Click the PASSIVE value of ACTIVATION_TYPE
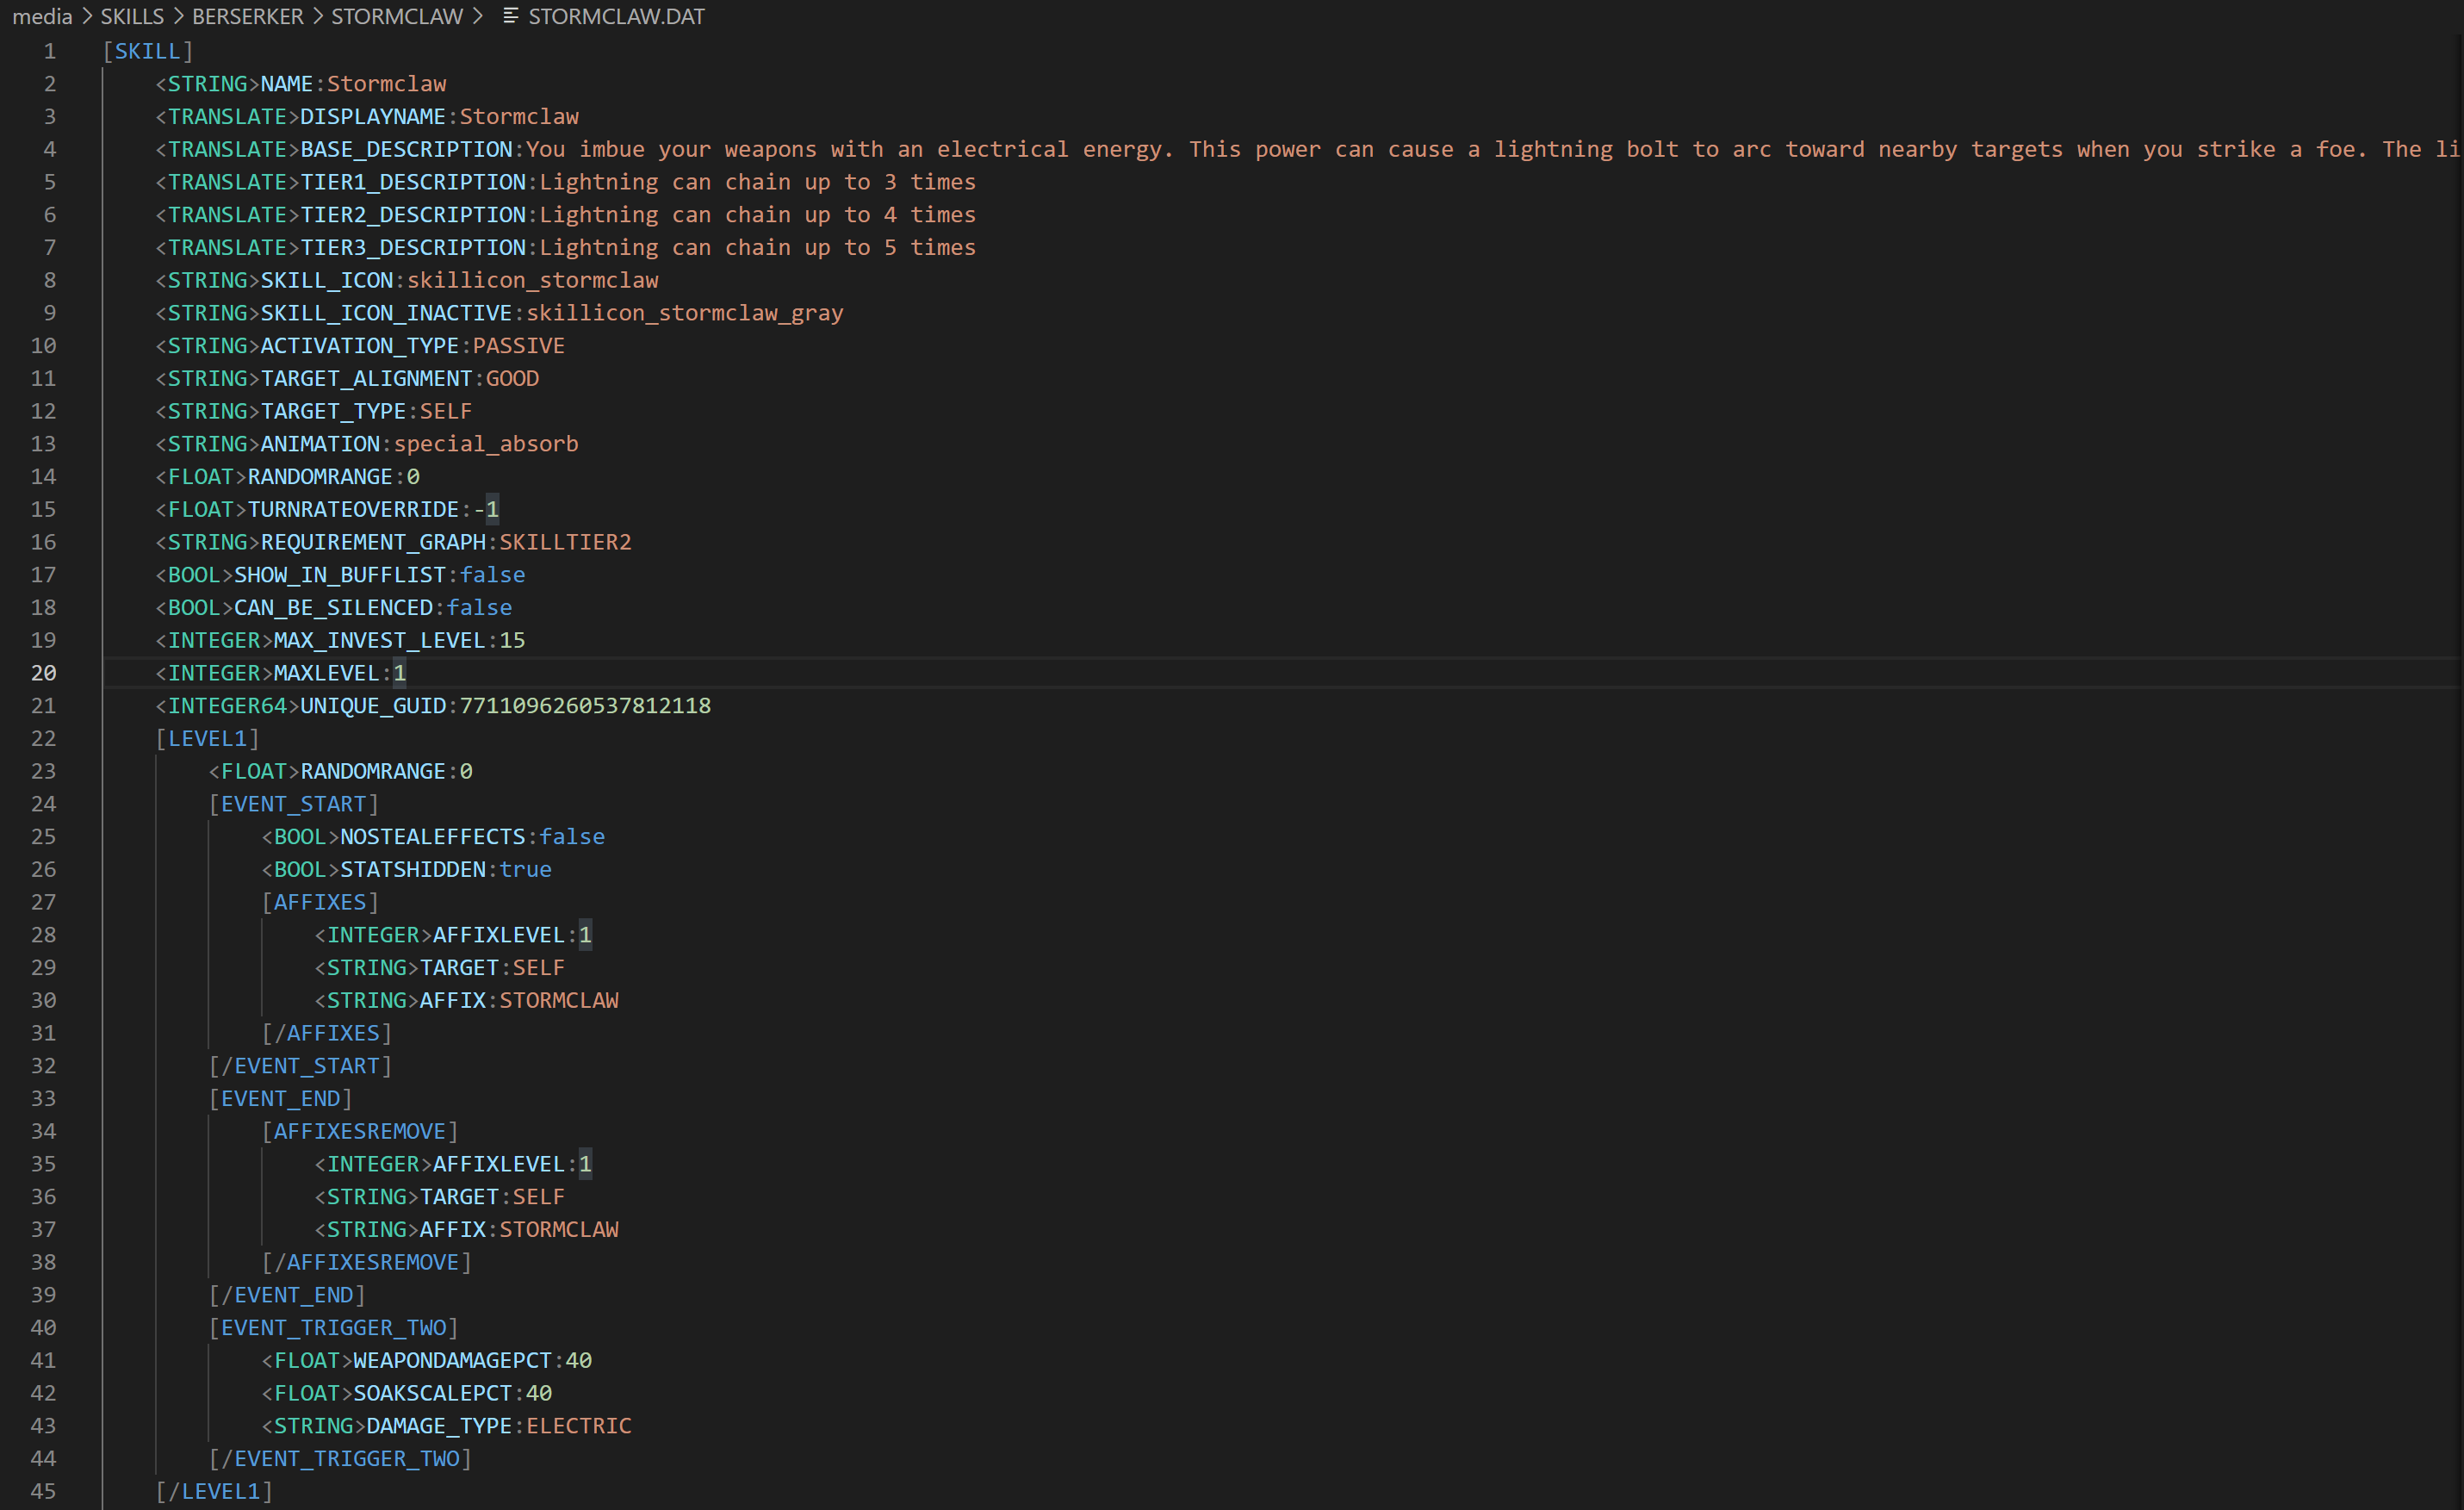Image resolution: width=2464 pixels, height=1510 pixels. coord(518,346)
